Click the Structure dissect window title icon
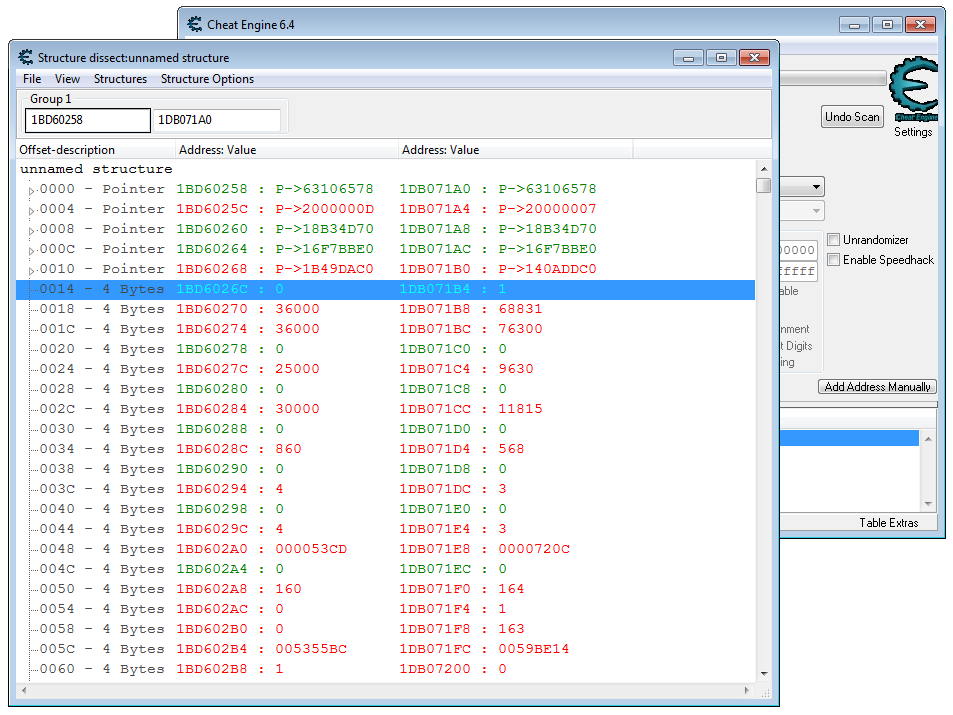953x715 pixels. 26,58
